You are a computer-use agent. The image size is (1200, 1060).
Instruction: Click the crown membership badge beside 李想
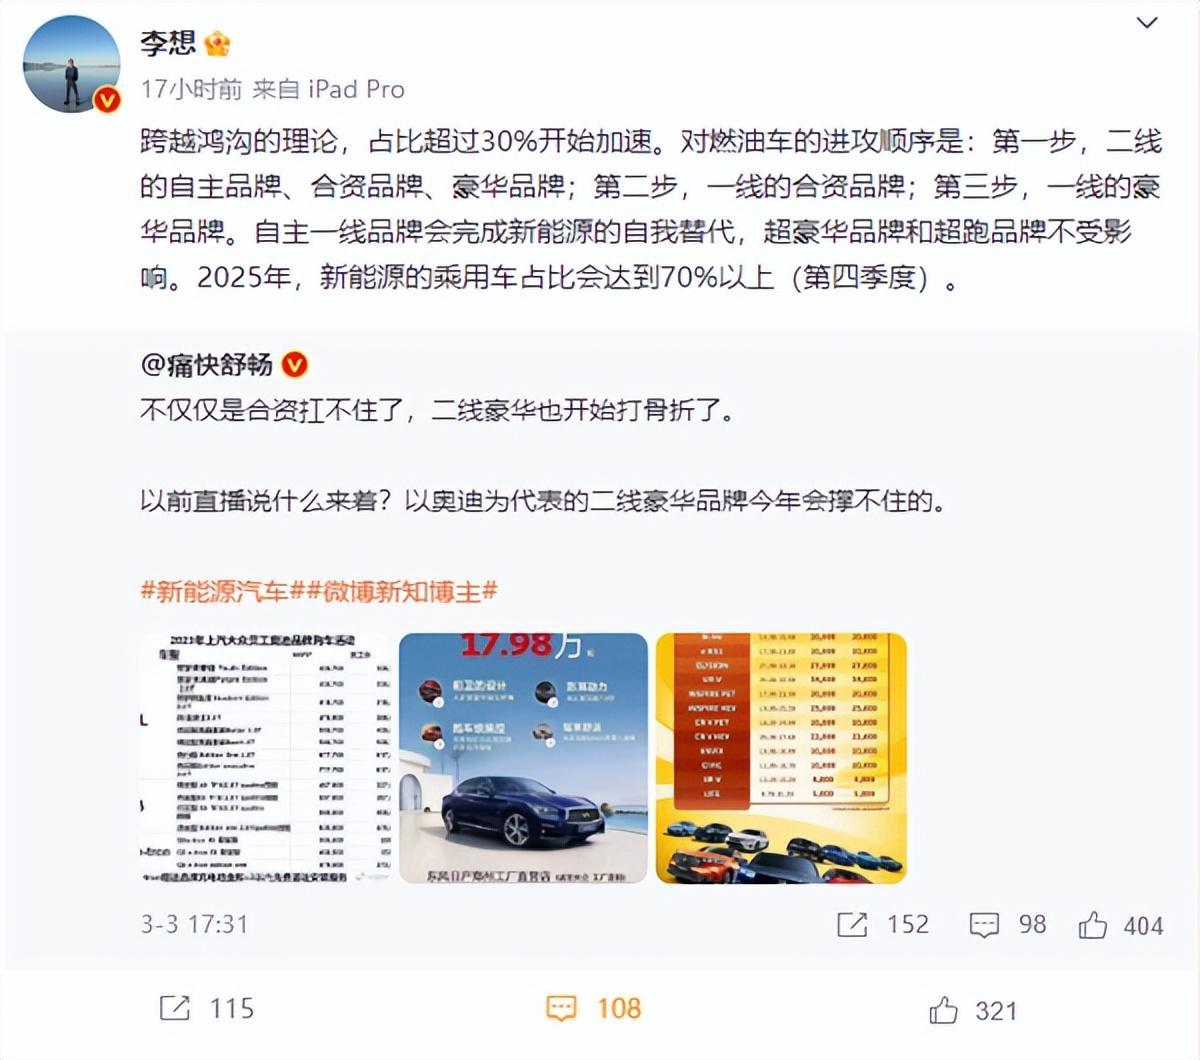[x=217, y=43]
